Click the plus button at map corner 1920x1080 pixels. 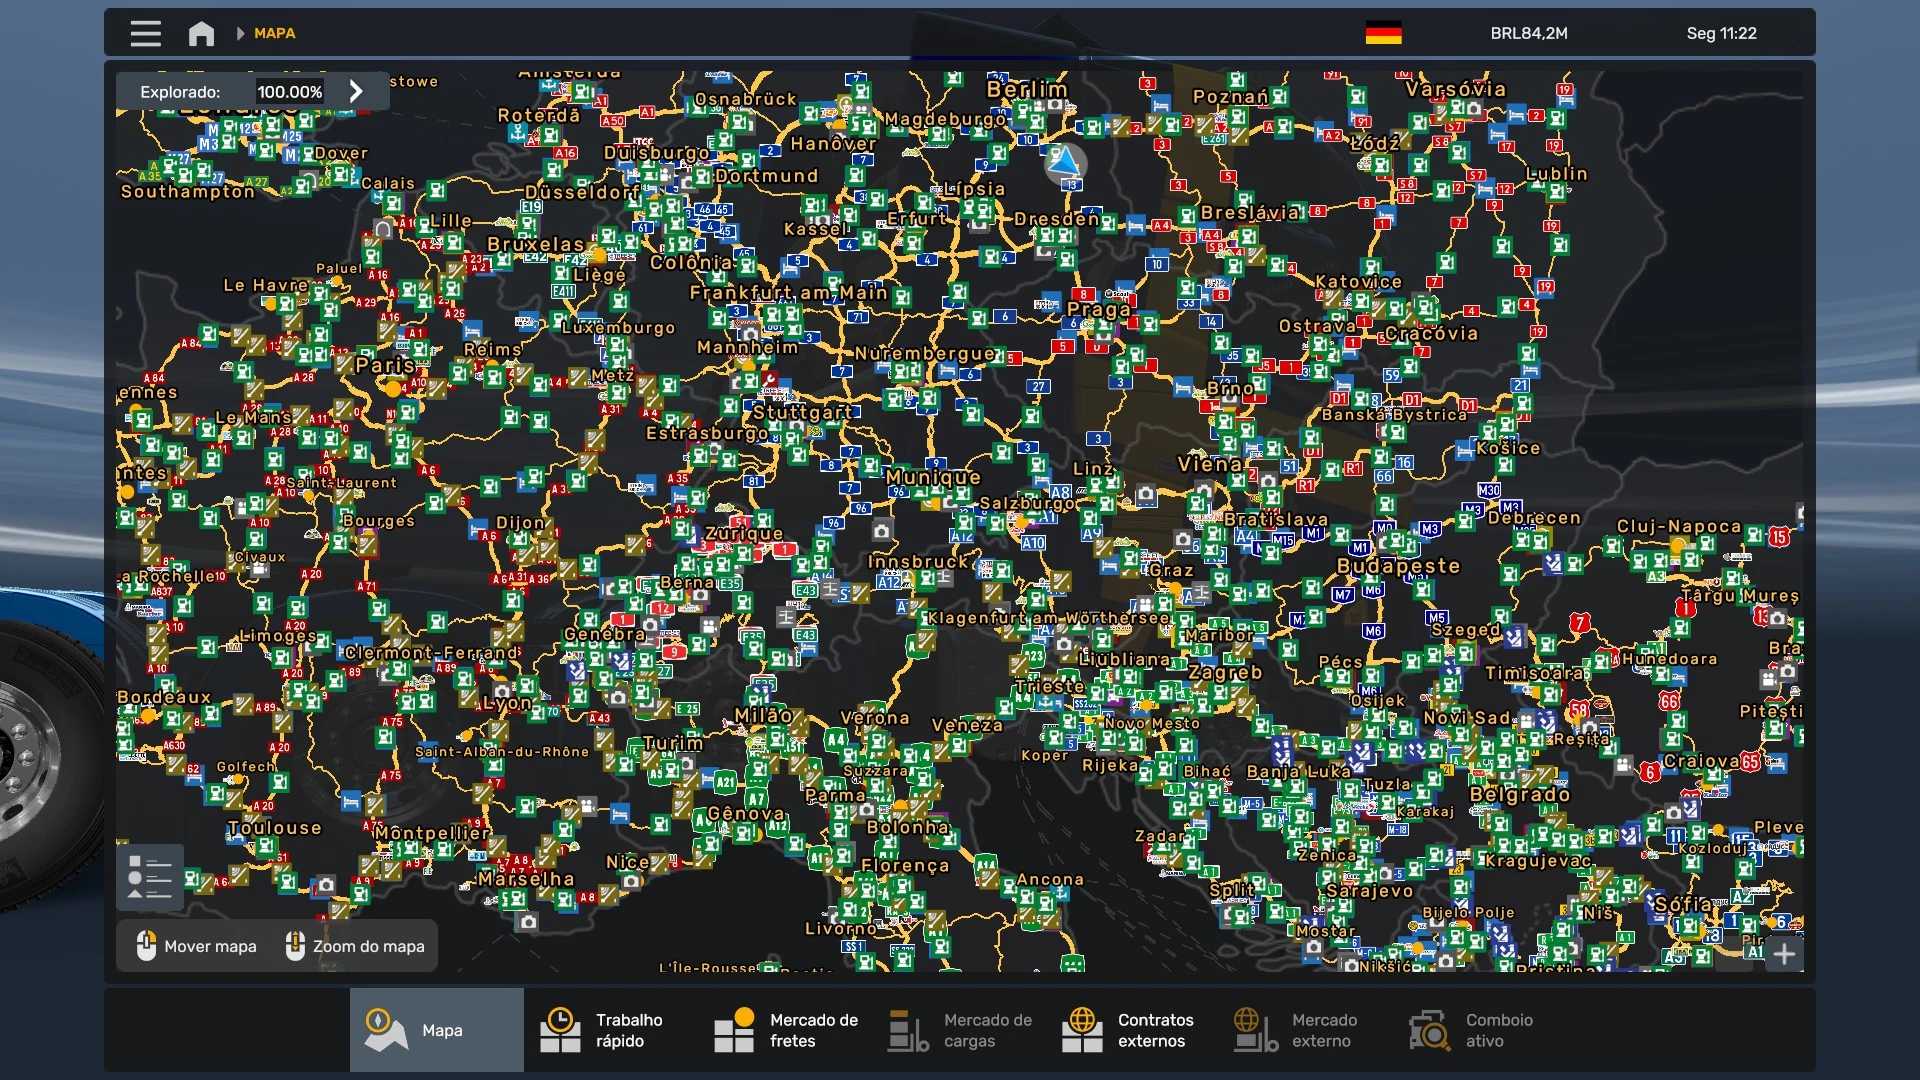point(1784,954)
